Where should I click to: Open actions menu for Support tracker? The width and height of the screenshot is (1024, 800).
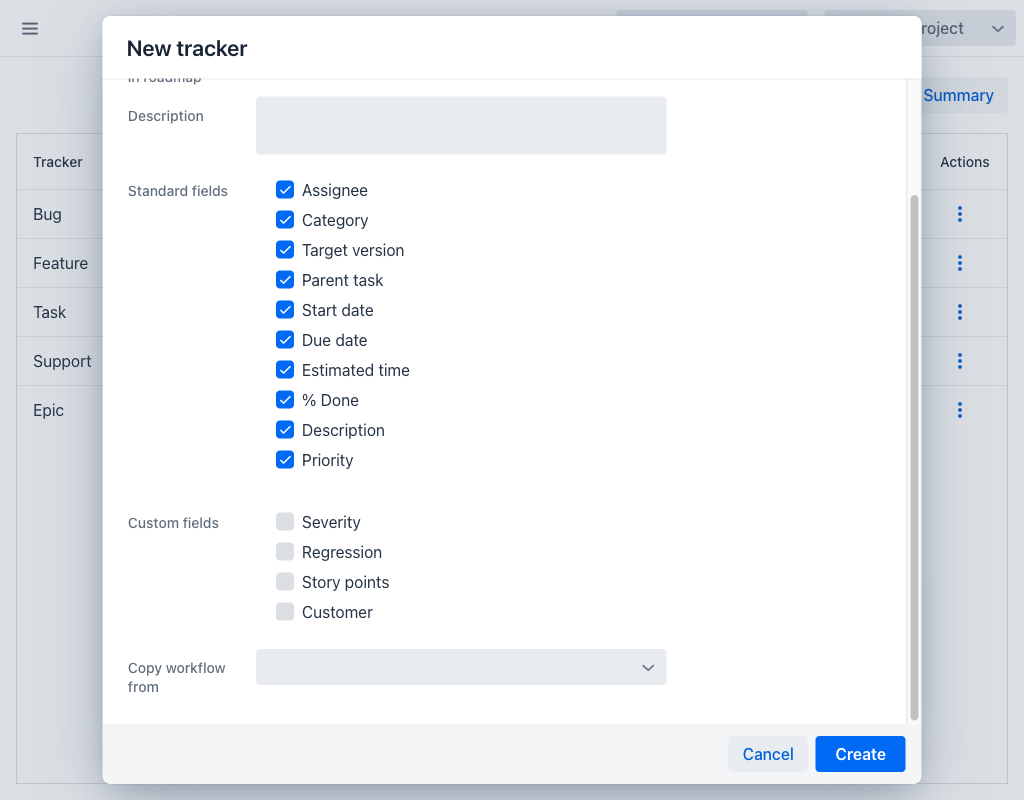(x=959, y=361)
